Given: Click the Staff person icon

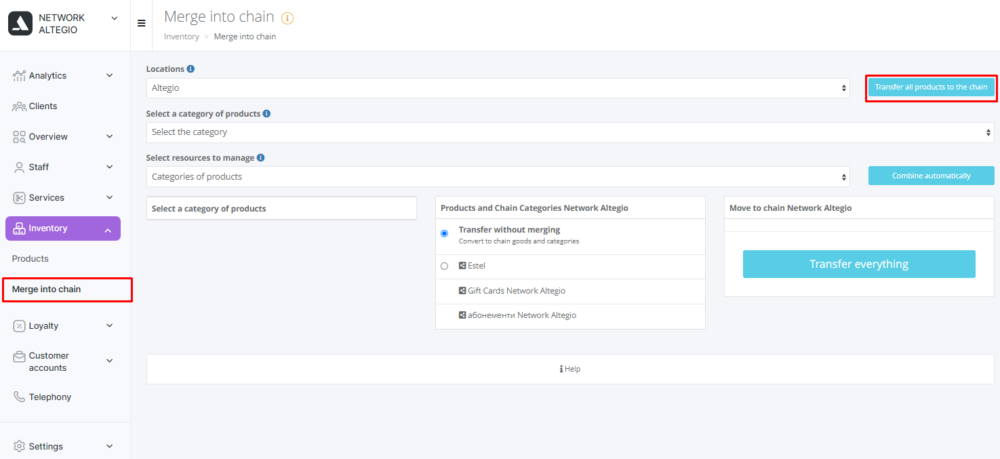Looking at the screenshot, I should (19, 167).
